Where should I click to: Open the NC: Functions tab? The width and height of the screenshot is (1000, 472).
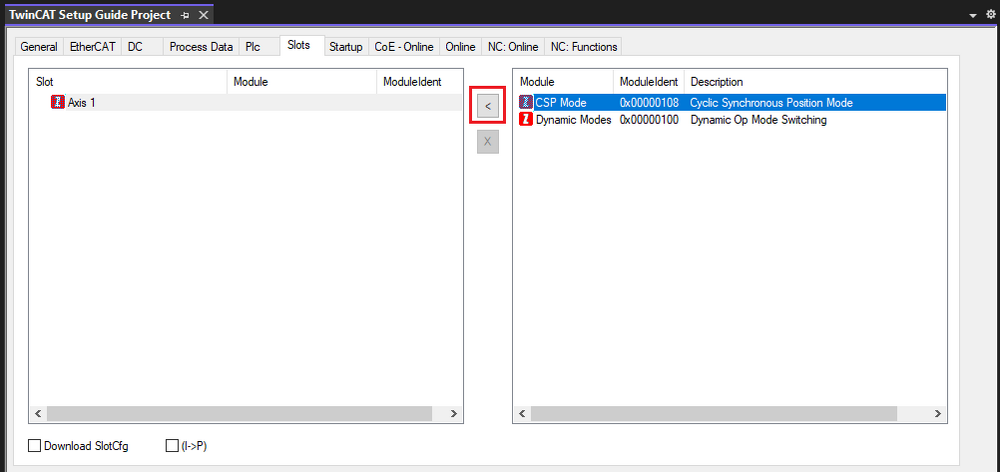click(x=584, y=47)
